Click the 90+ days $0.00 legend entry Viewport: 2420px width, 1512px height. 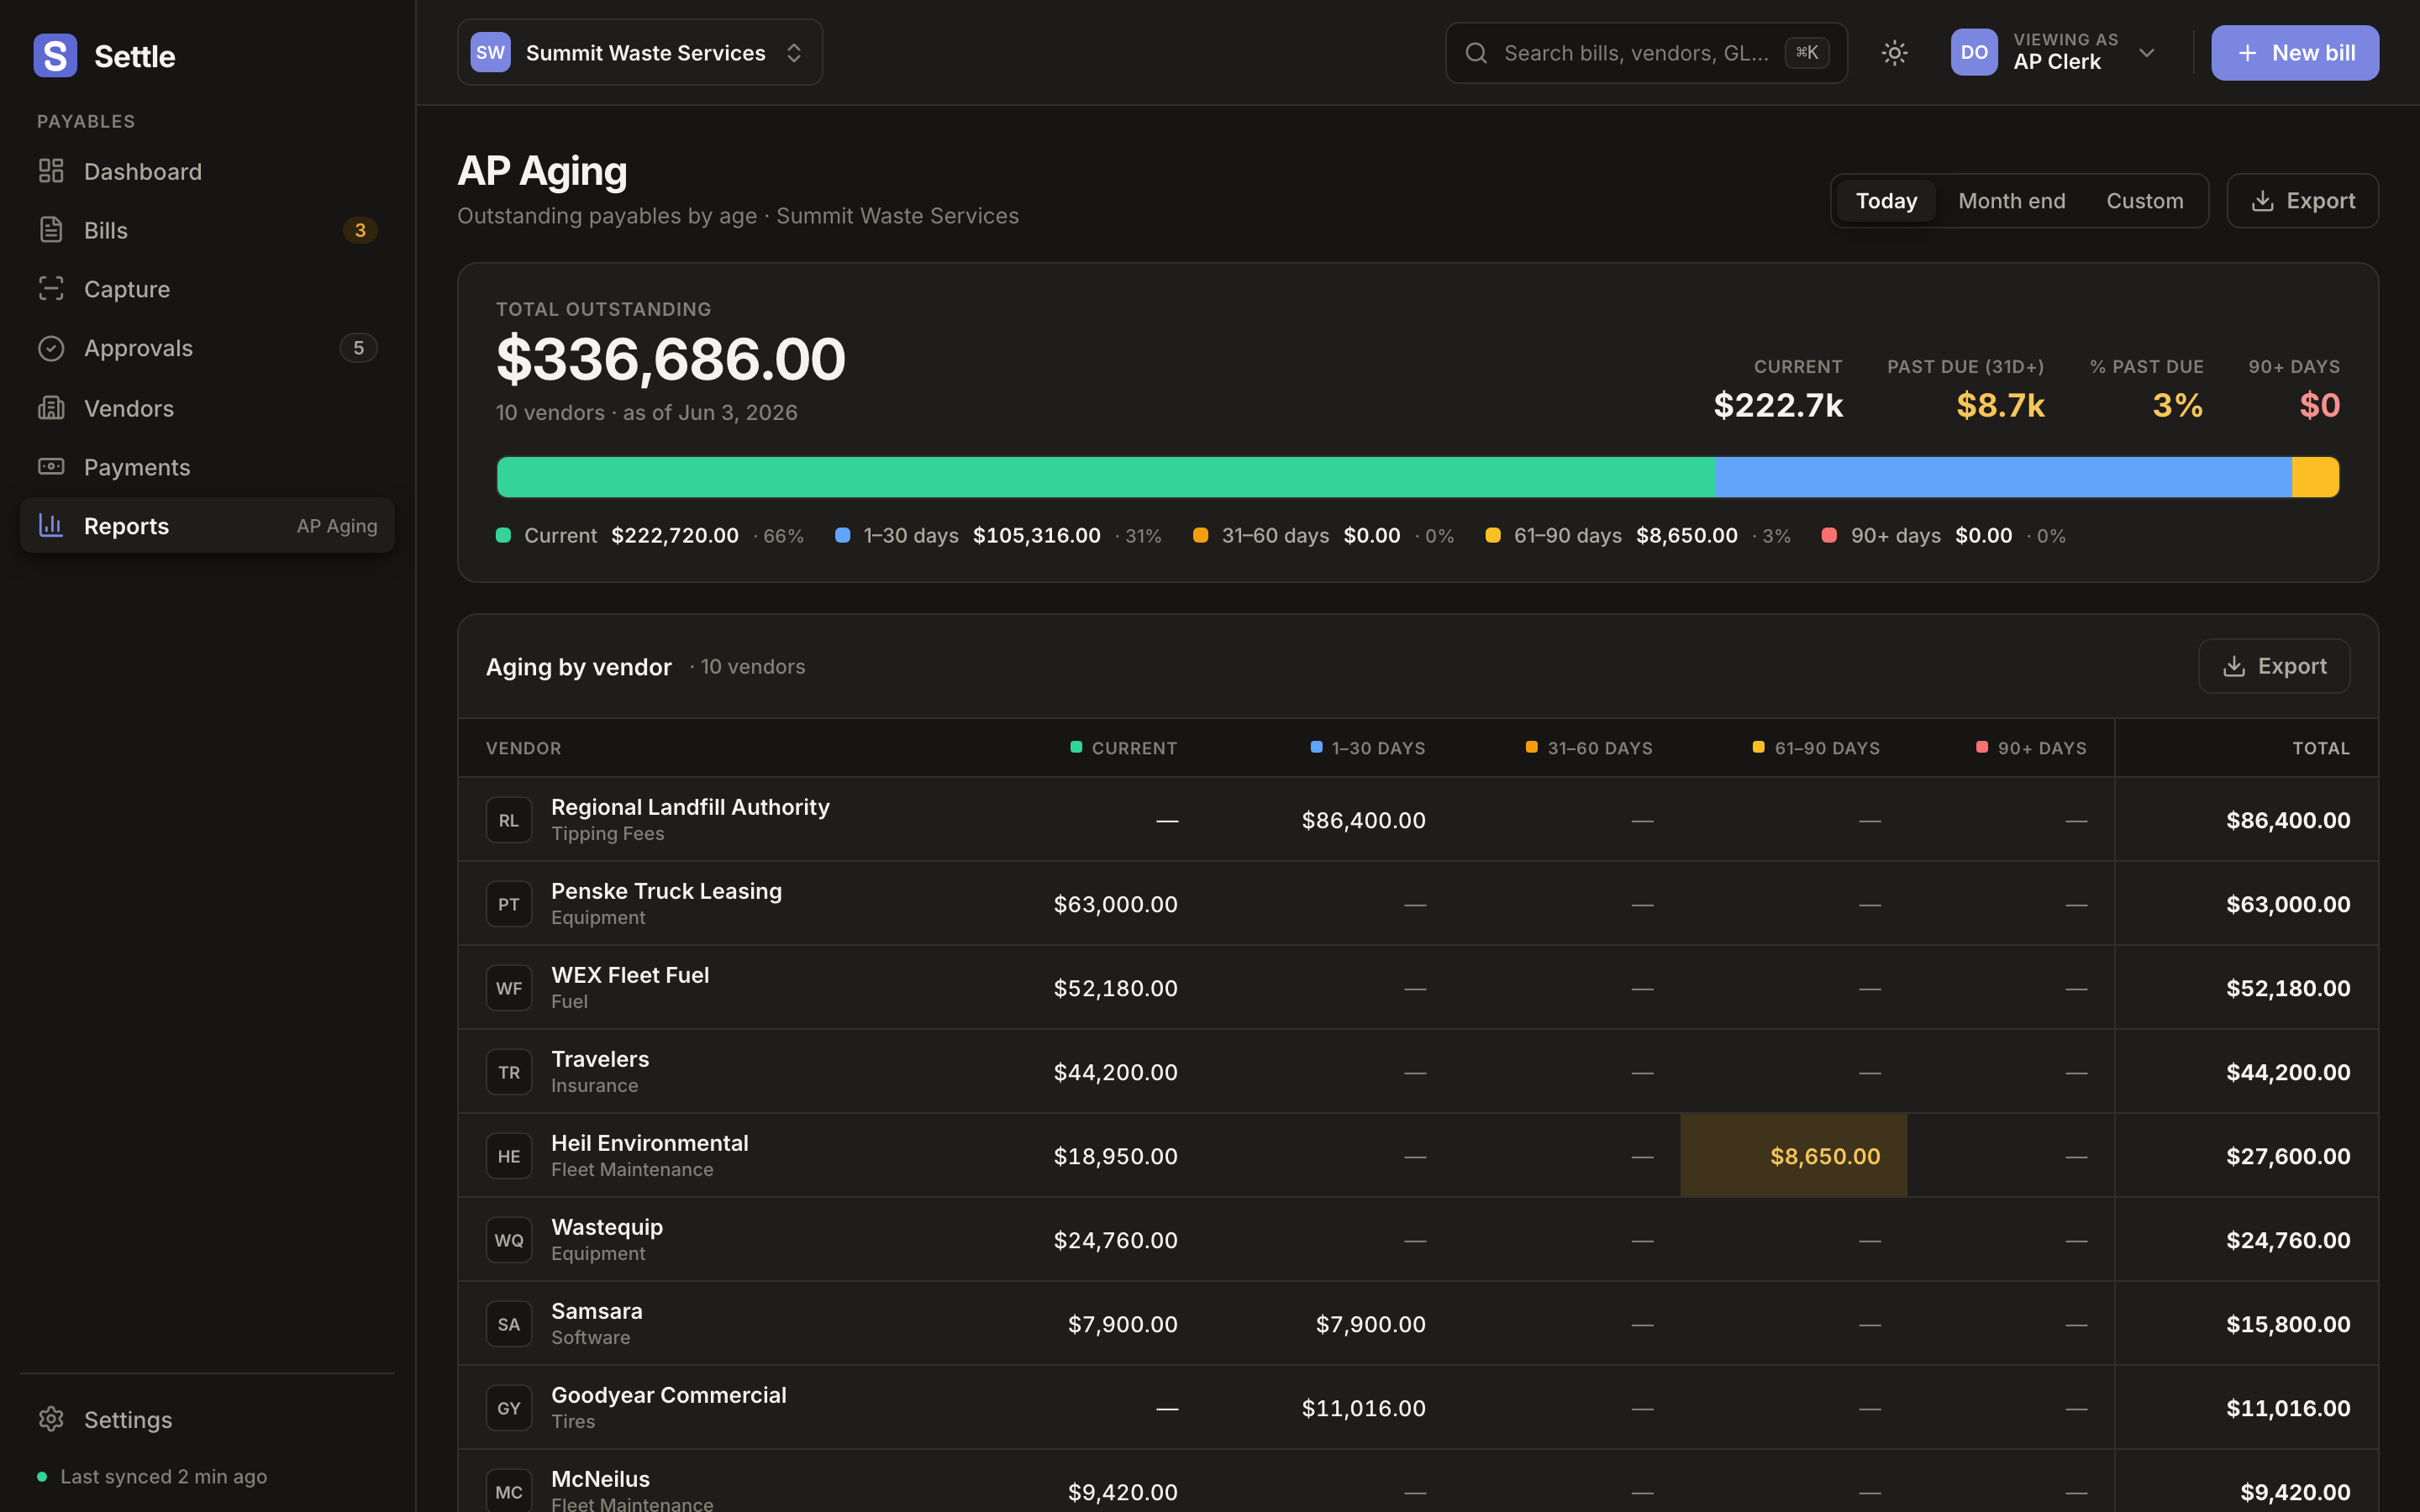tap(1944, 536)
